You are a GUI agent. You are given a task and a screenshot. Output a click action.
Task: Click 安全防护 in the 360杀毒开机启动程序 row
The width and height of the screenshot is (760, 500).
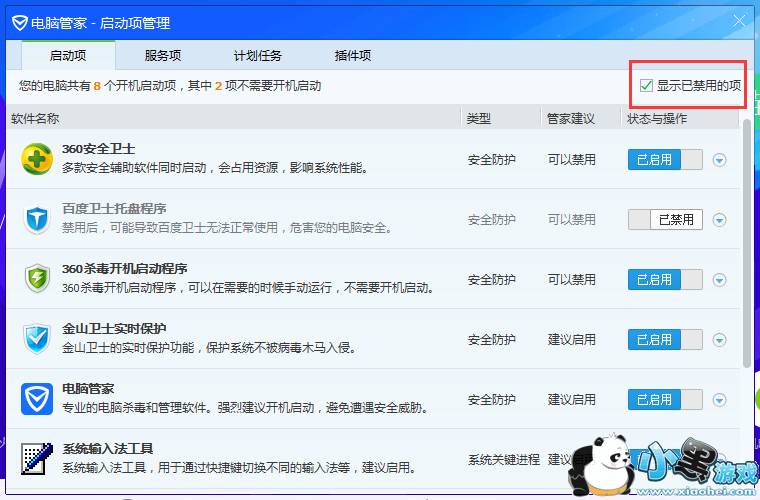tap(491, 280)
